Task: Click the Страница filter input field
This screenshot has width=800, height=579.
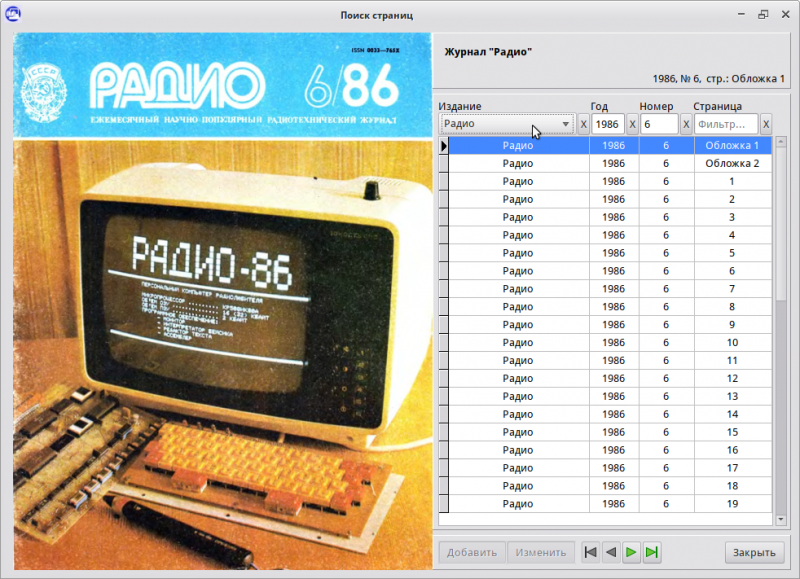Action: point(726,124)
